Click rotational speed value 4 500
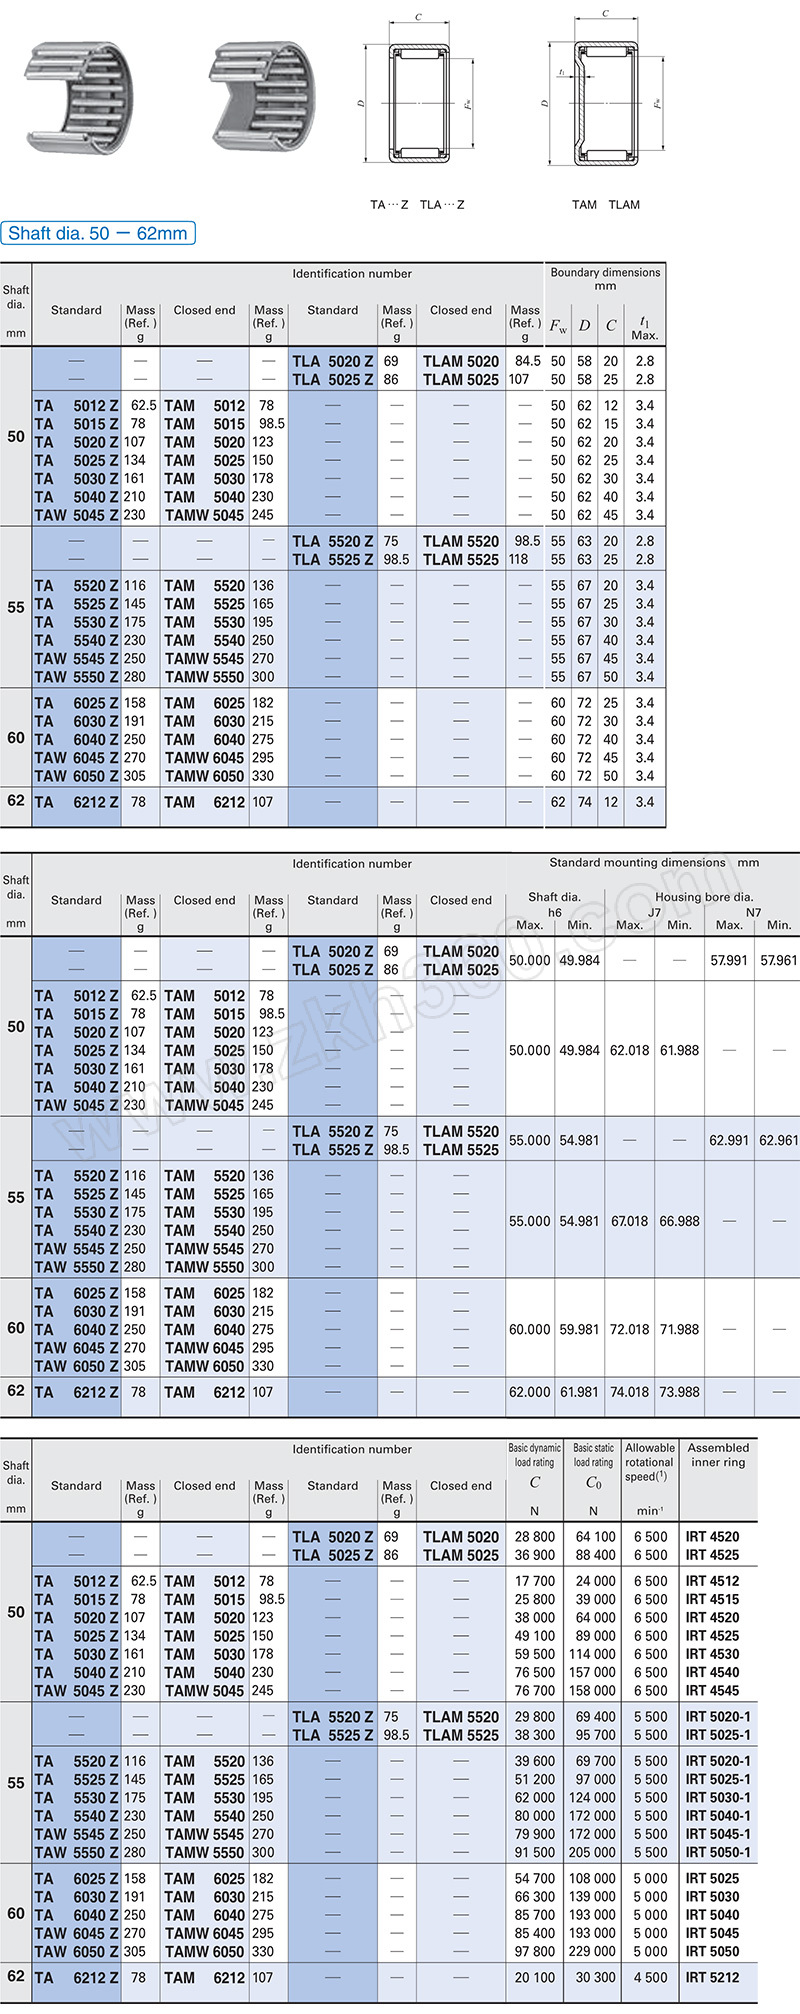The image size is (800, 2014). 651,1977
